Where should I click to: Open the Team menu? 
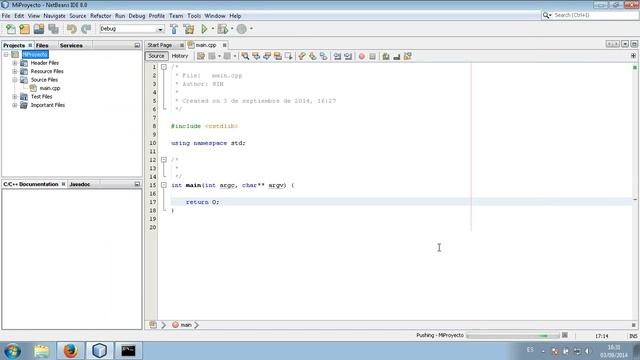tap(176, 16)
